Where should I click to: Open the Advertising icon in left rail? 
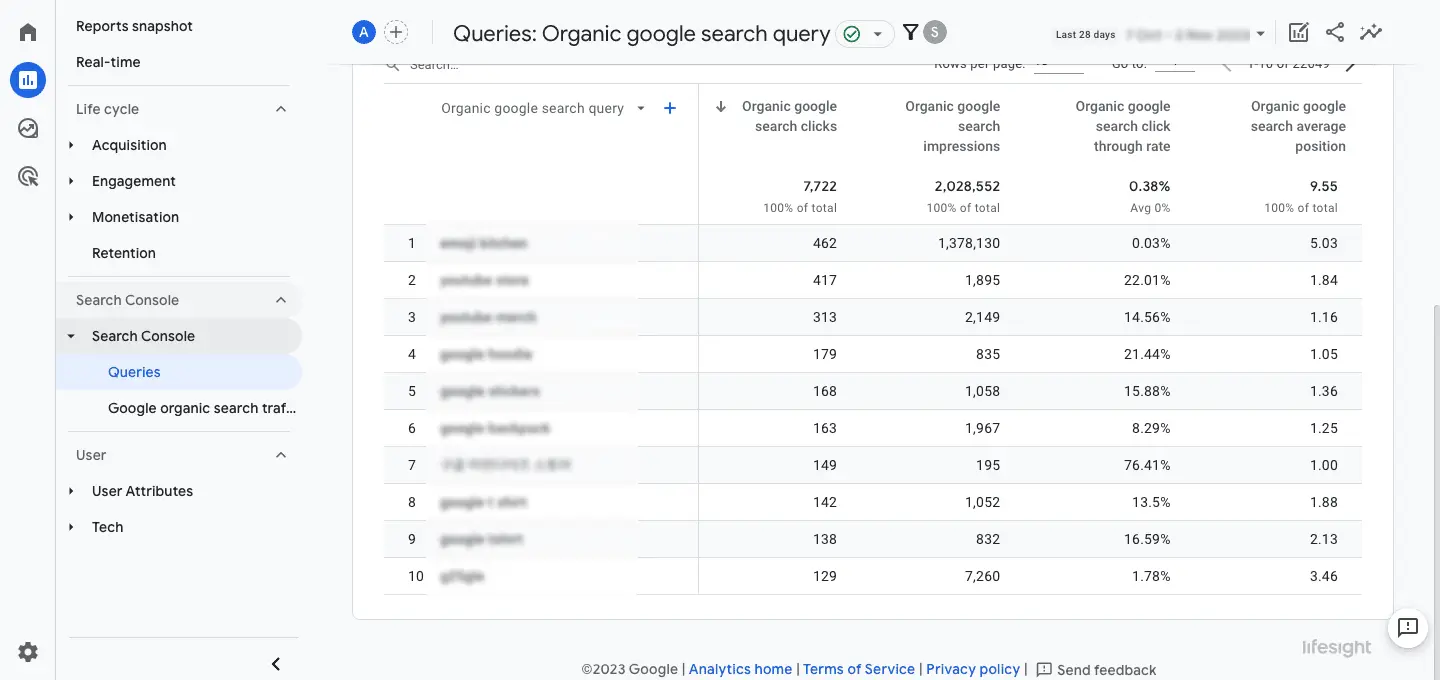tap(28, 177)
